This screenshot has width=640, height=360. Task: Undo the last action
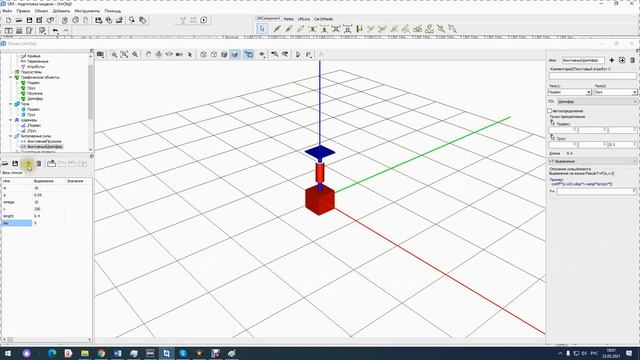click(x=56, y=31)
